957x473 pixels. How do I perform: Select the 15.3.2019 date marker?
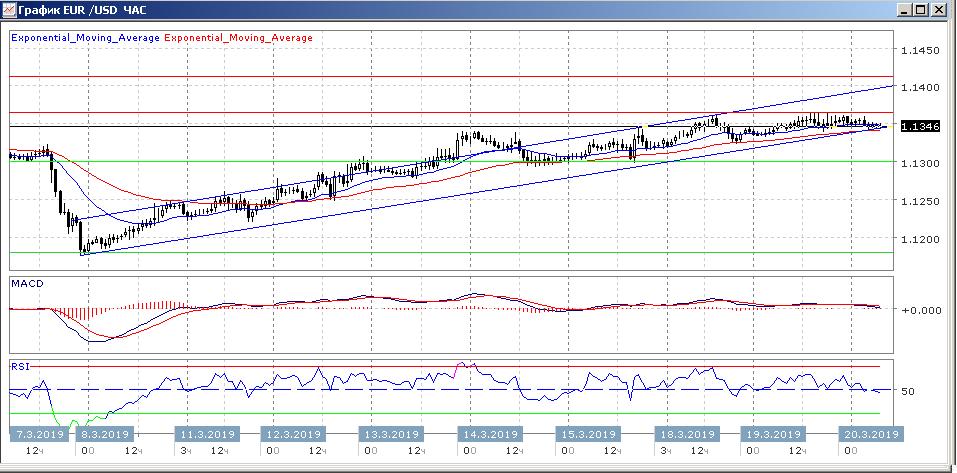tap(587, 435)
